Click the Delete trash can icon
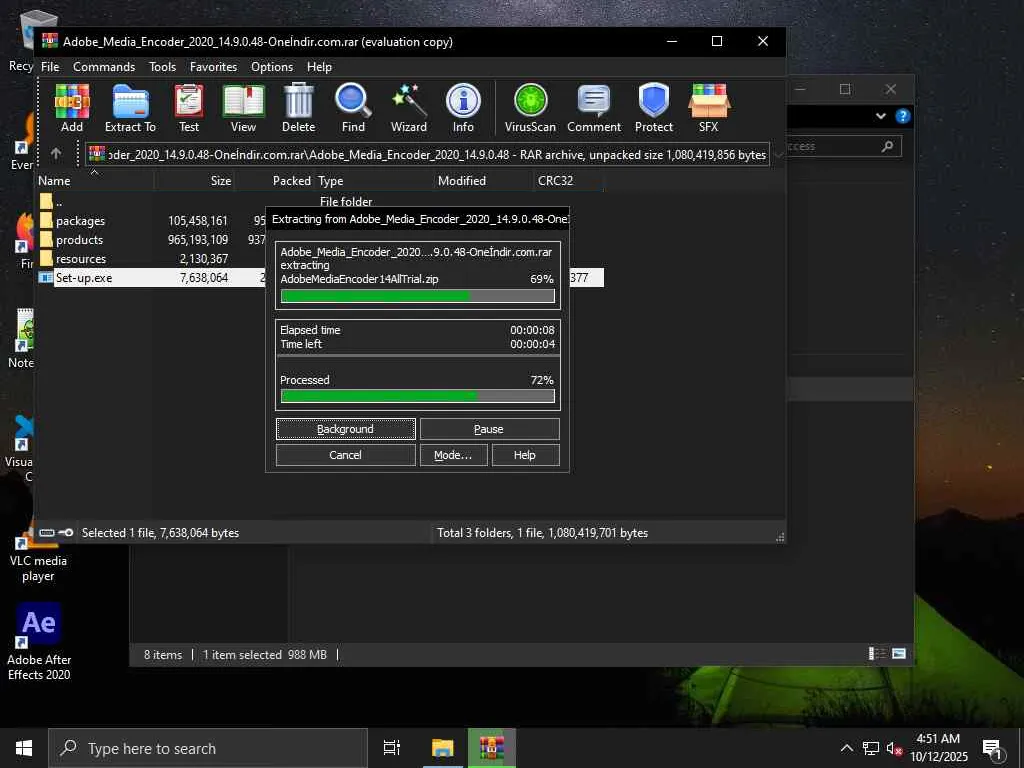This screenshot has width=1024, height=768. (298, 108)
